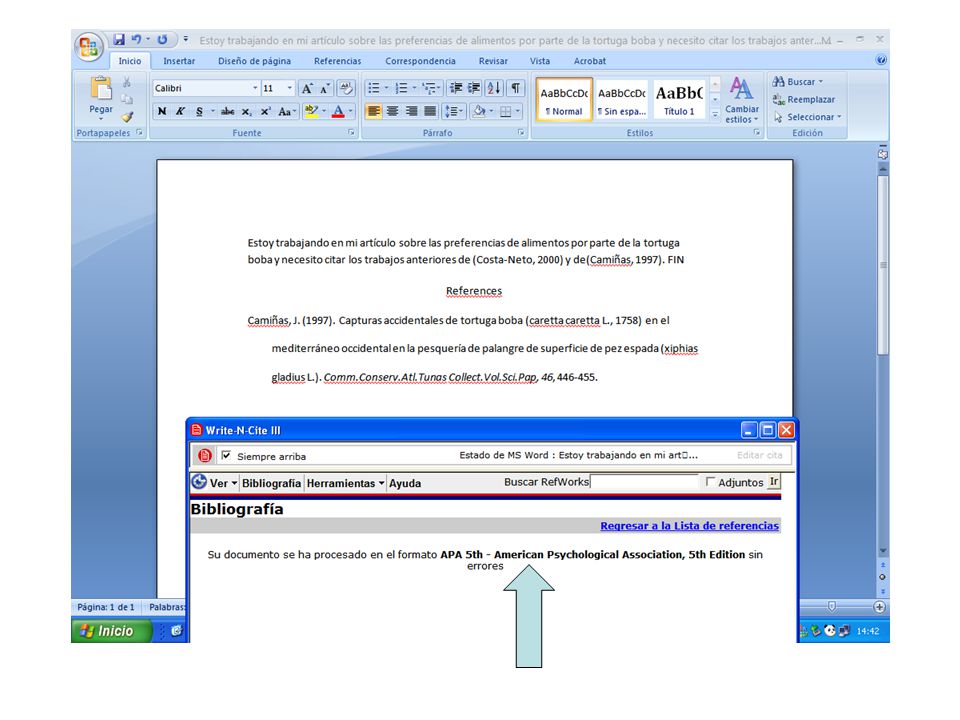Apply the Título 1 style
Screen dimensions: 960x720
(x=679, y=100)
